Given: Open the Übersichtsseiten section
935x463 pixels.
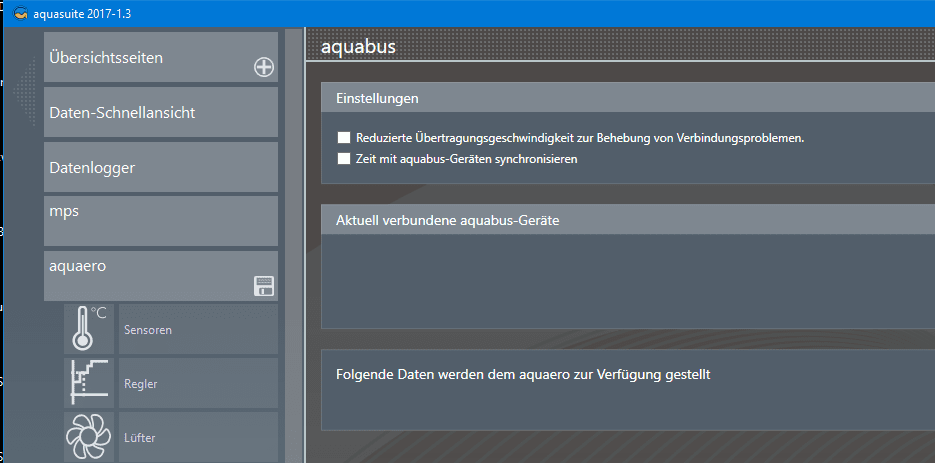Looking at the screenshot, I should (x=161, y=57).
